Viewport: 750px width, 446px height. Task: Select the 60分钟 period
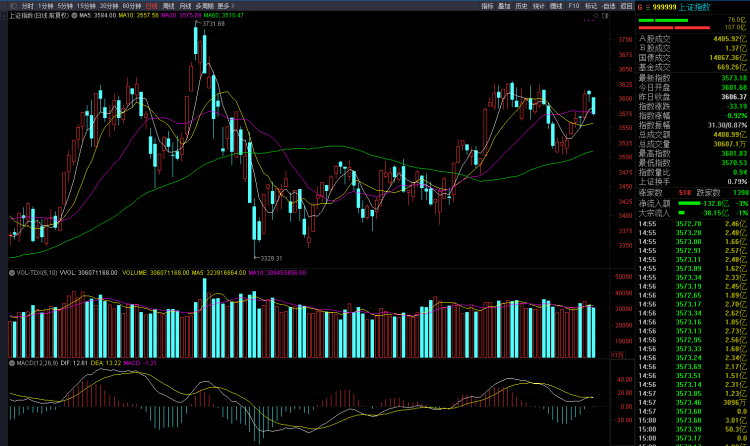click(132, 6)
